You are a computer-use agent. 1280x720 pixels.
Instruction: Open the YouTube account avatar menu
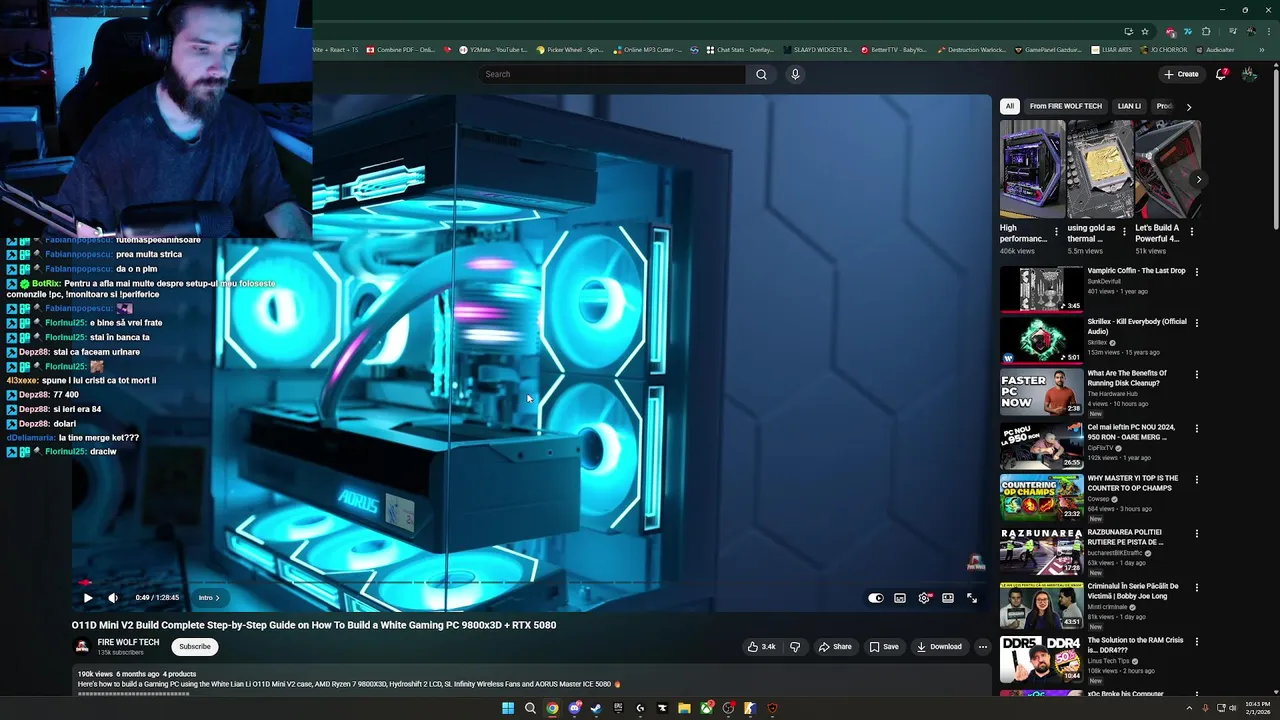[x=1249, y=74]
